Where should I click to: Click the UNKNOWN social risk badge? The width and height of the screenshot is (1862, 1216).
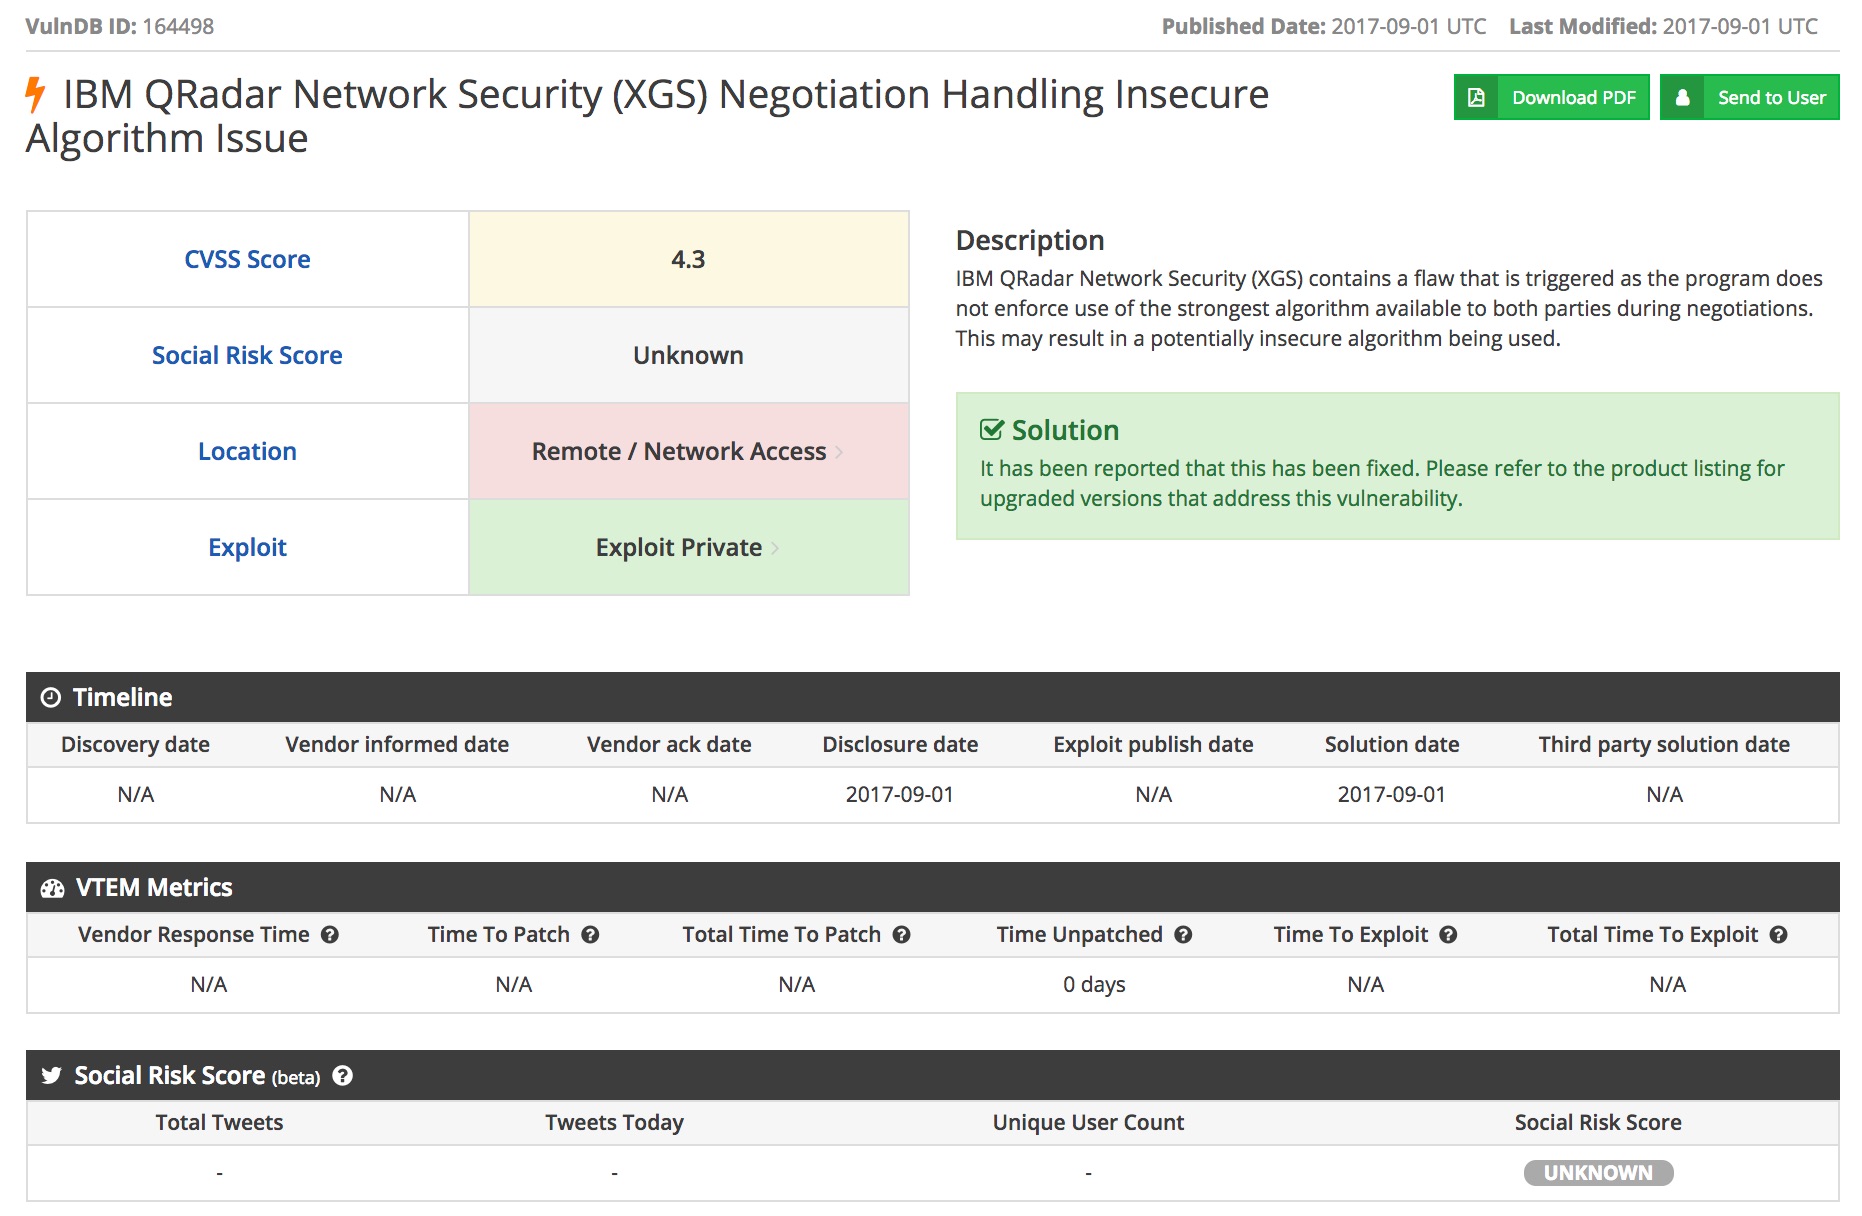(x=1597, y=1173)
